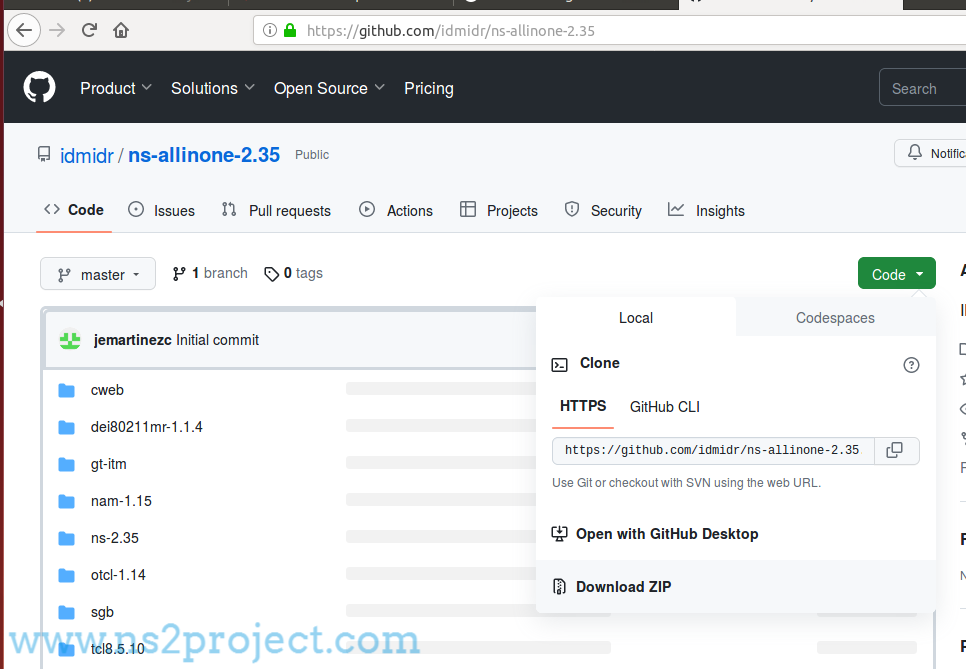Click the GitHub Octocat logo
The width and height of the screenshot is (966, 669).
pos(39,87)
